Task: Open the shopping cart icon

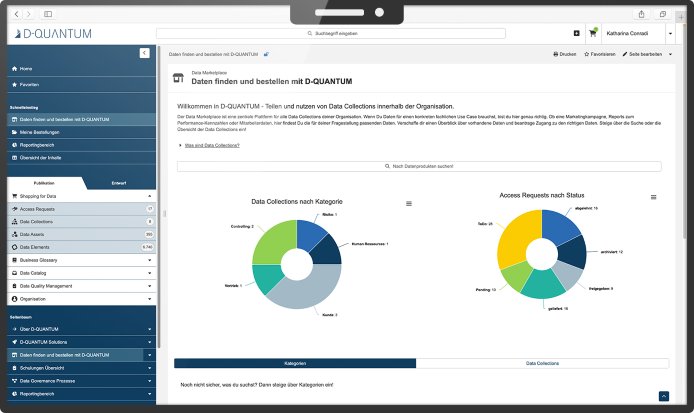Action: [593, 33]
